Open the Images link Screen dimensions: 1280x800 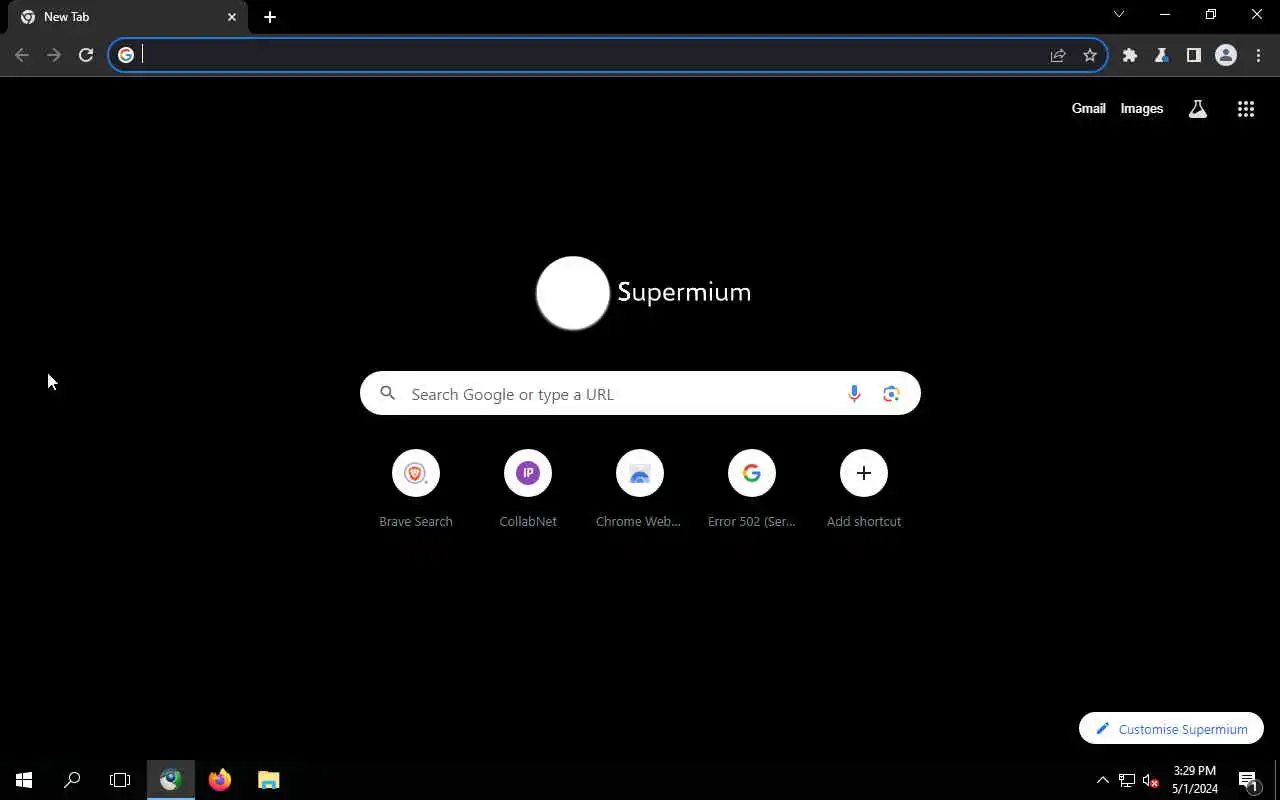pyautogui.click(x=1142, y=108)
